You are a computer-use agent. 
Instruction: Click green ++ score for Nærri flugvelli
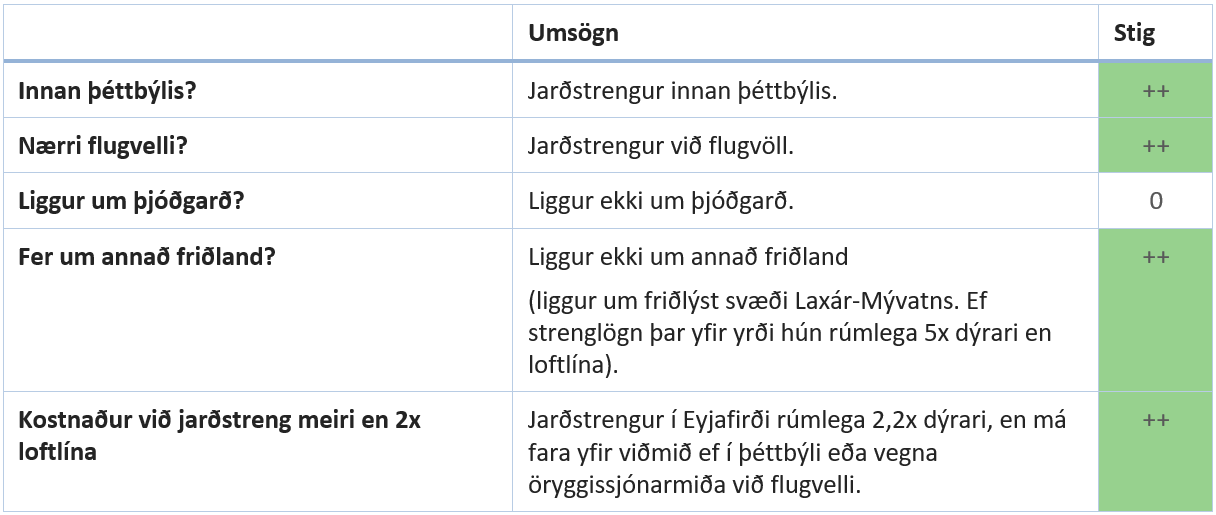pyautogui.click(x=1156, y=145)
